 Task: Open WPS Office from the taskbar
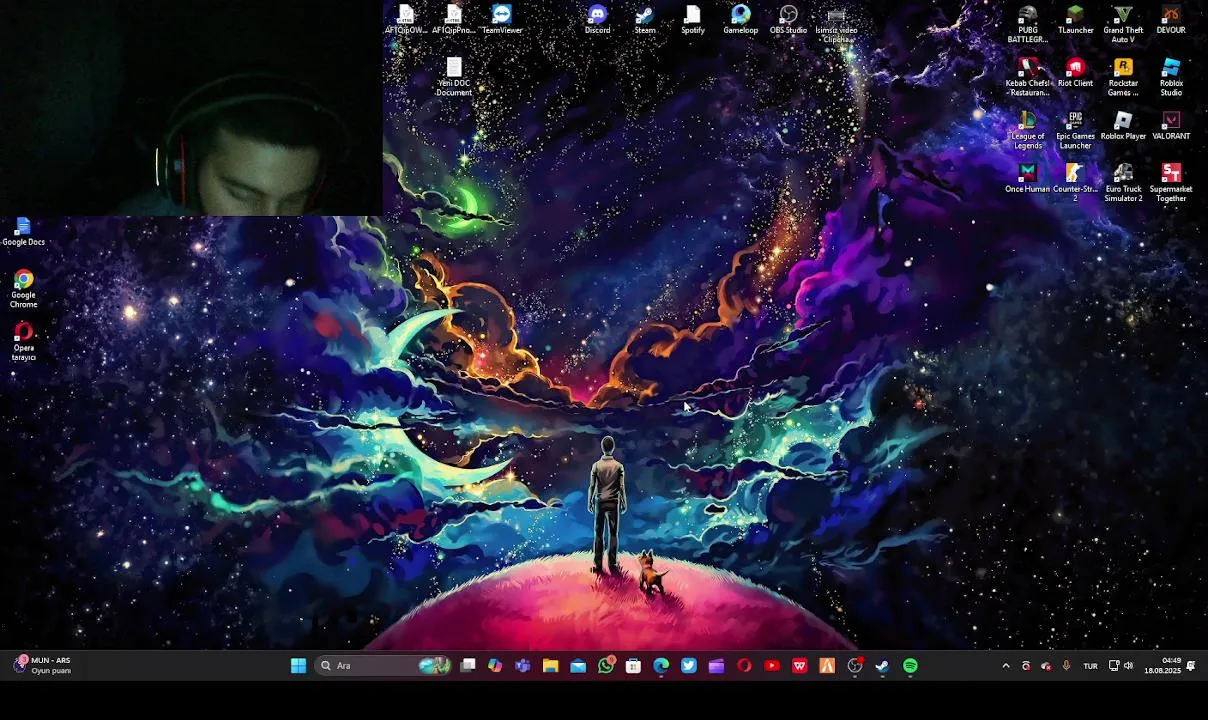[800, 666]
